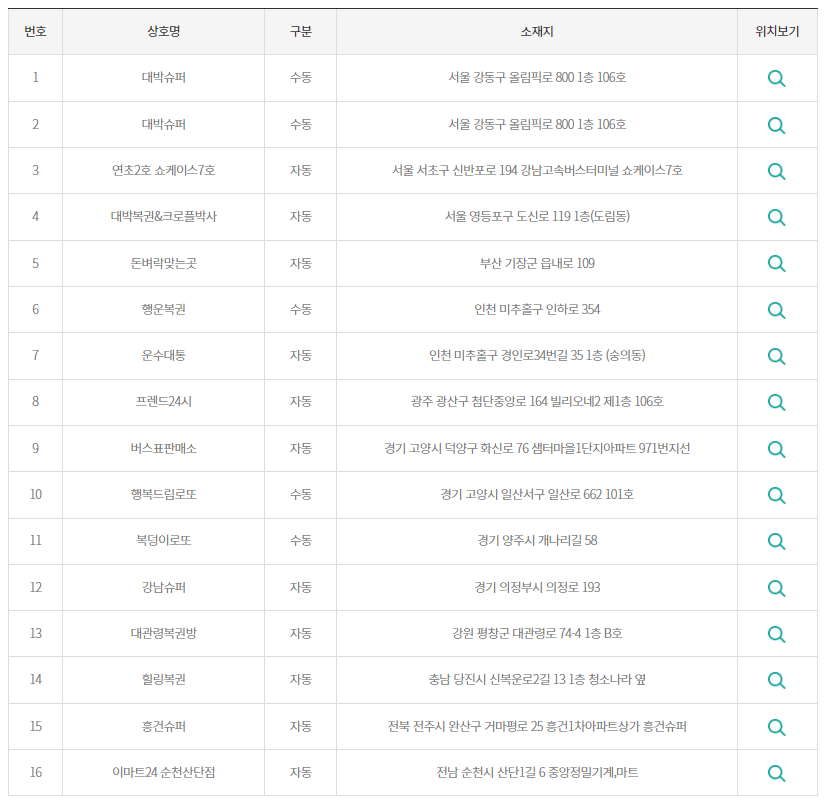Image resolution: width=825 pixels, height=802 pixels.
Task: Click the 구분 column header
Action: point(300,32)
